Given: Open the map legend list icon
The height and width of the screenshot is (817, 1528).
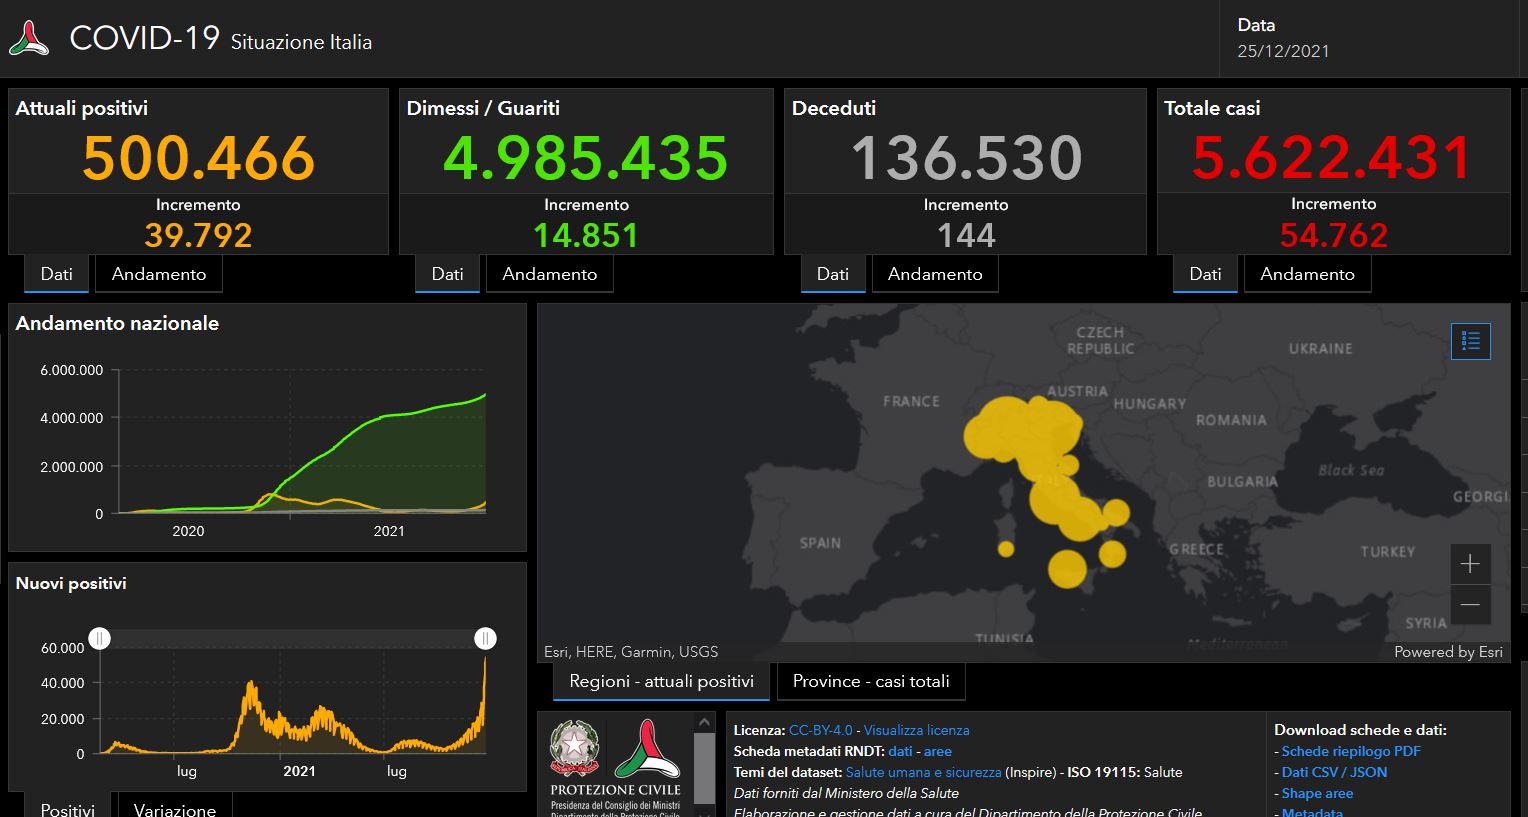Looking at the screenshot, I should point(1470,341).
